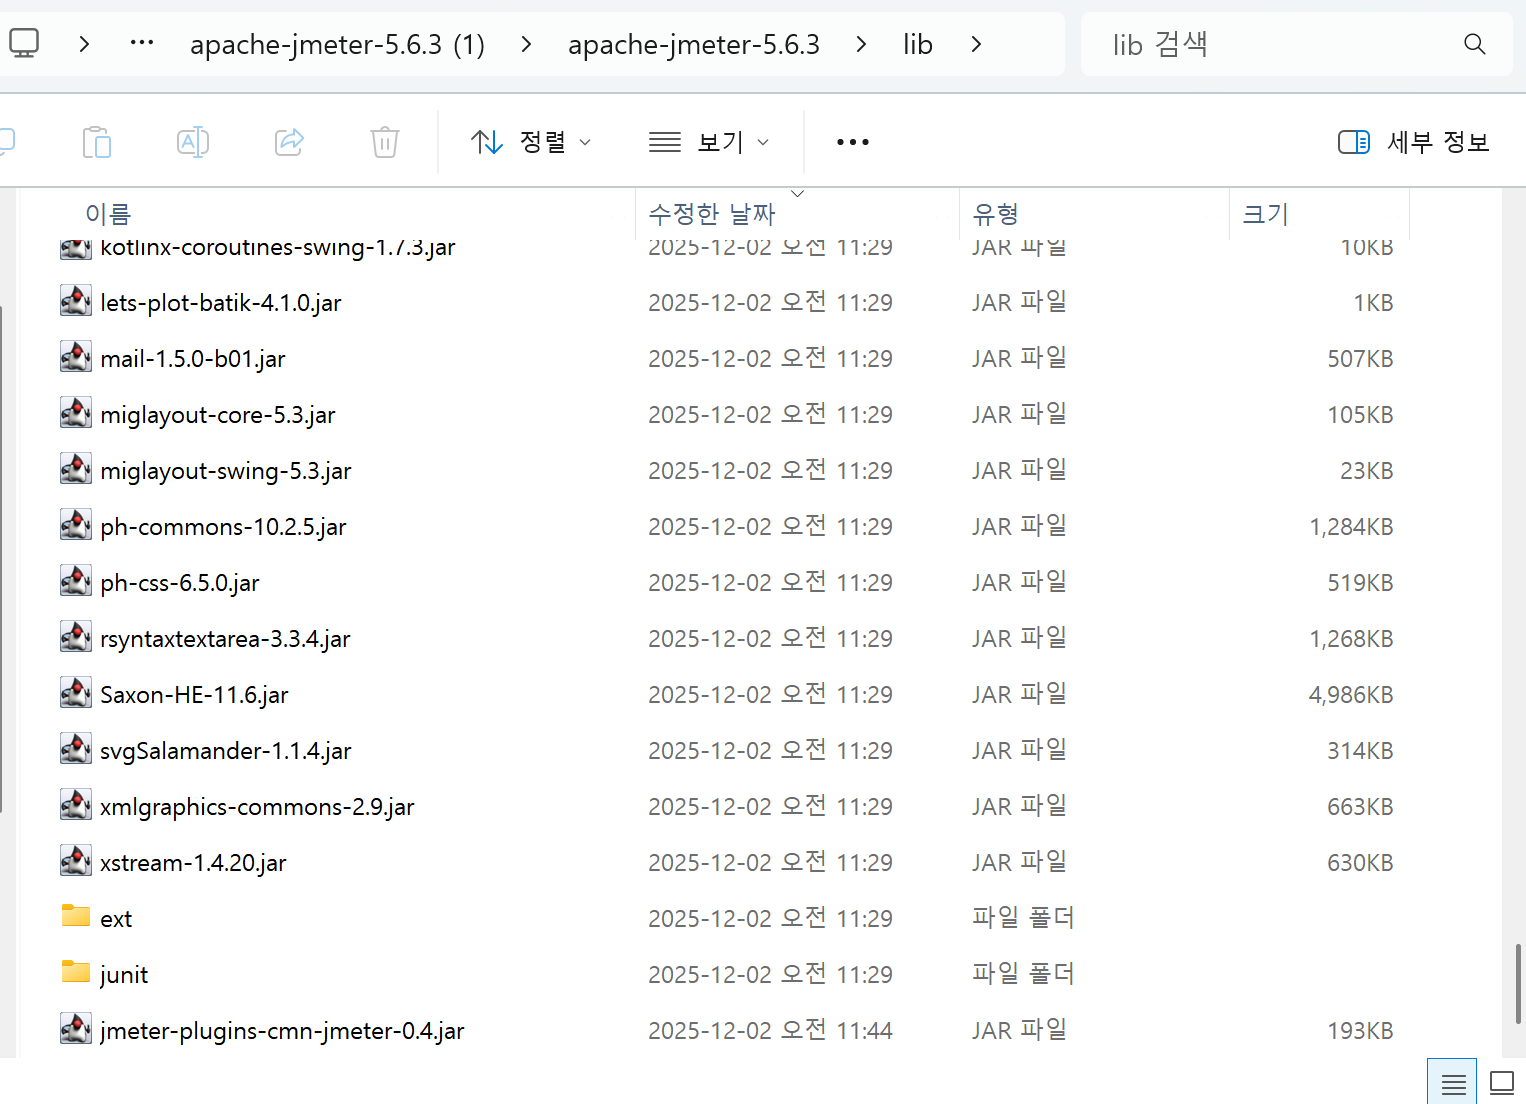Click the This PC monitor icon in address bar
This screenshot has width=1526, height=1104.
23,43
